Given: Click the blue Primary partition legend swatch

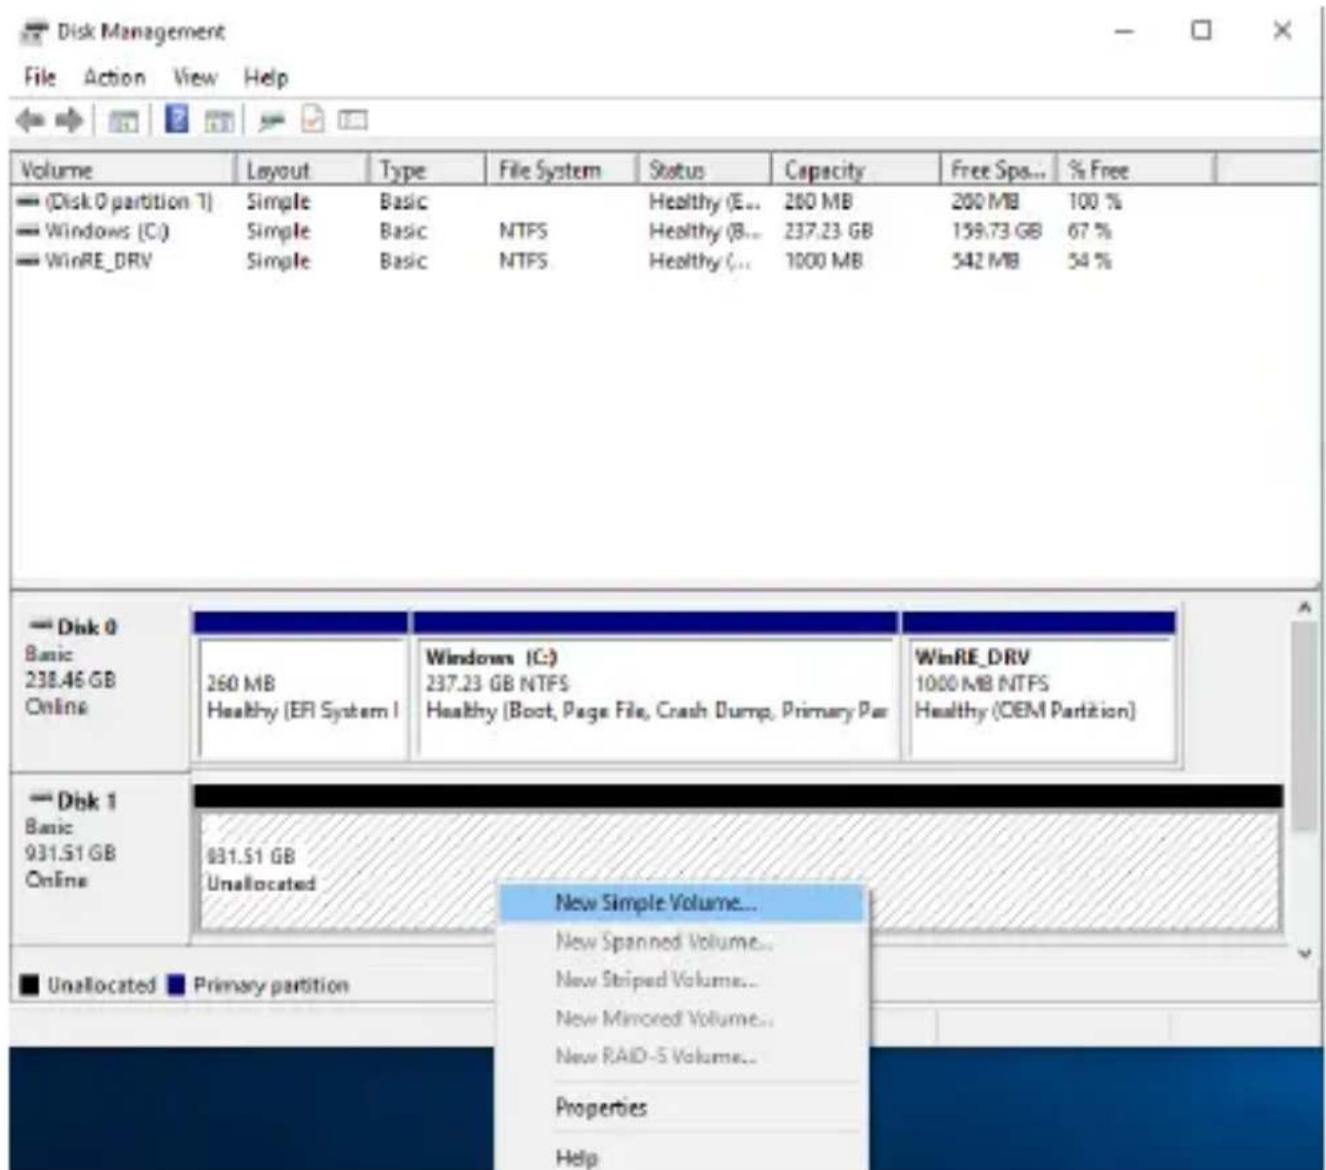Looking at the screenshot, I should 176,985.
